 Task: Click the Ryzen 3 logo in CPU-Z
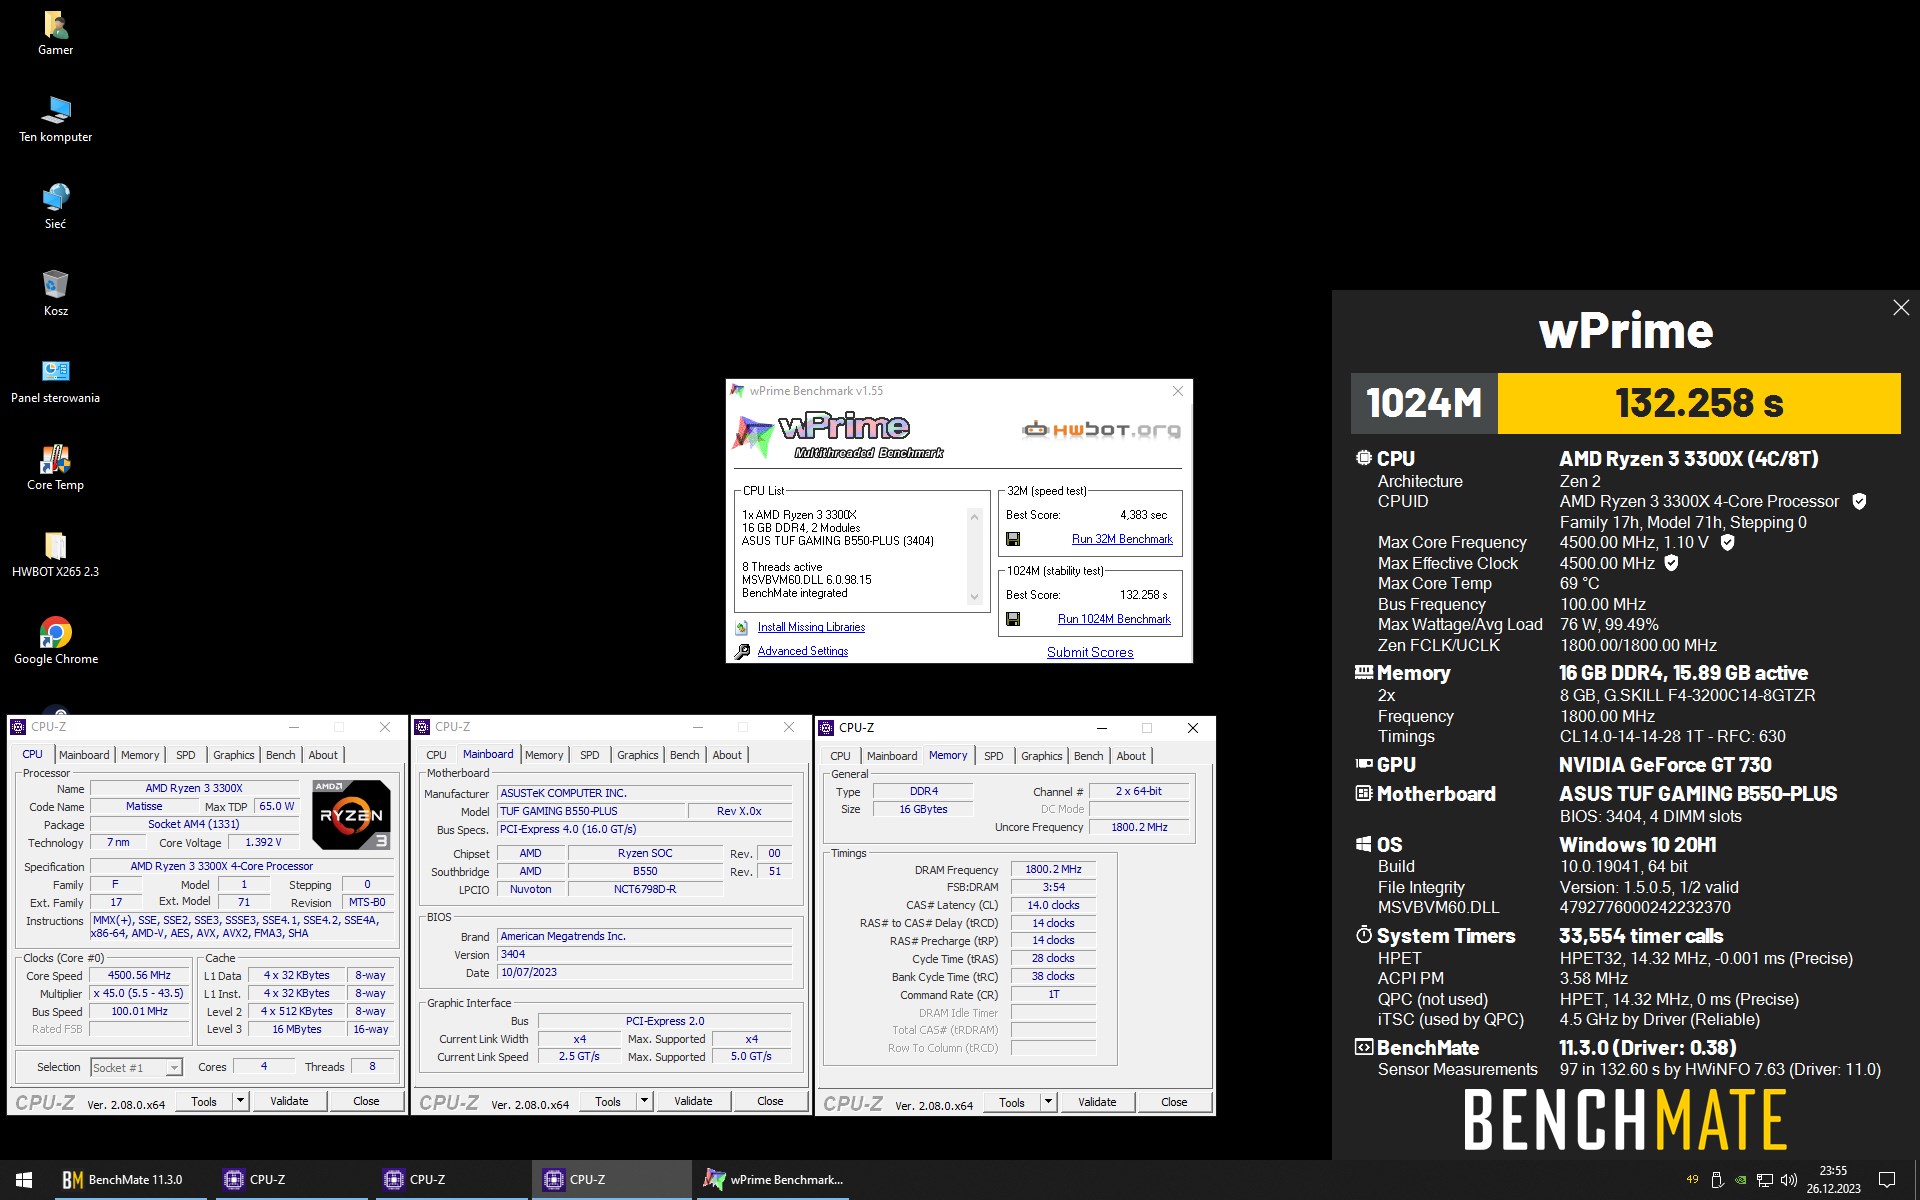pos(351,814)
